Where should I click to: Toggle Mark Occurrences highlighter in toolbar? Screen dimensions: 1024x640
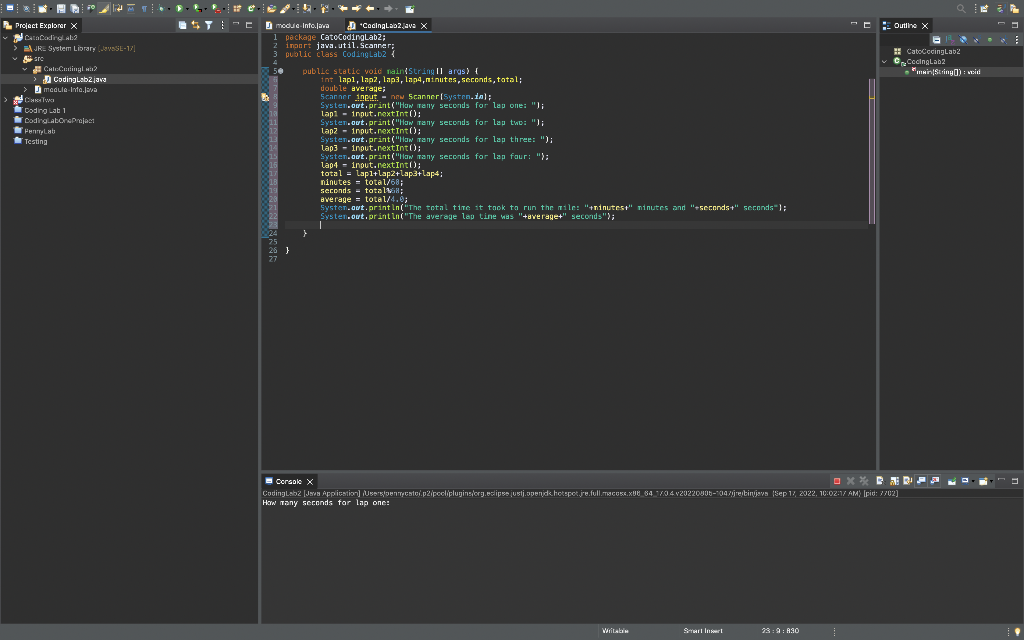(x=104, y=8)
